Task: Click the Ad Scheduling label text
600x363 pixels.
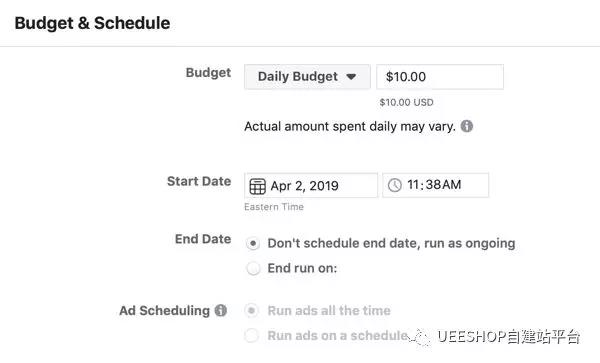Action: coord(165,311)
